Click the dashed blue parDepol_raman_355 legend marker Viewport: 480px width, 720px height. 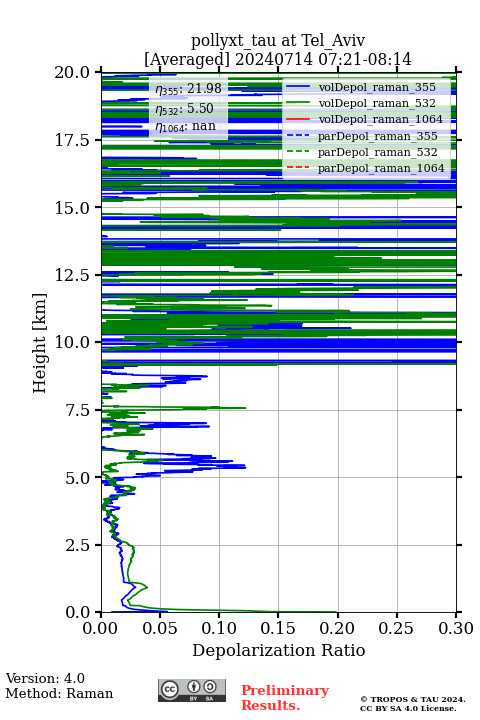pos(298,135)
